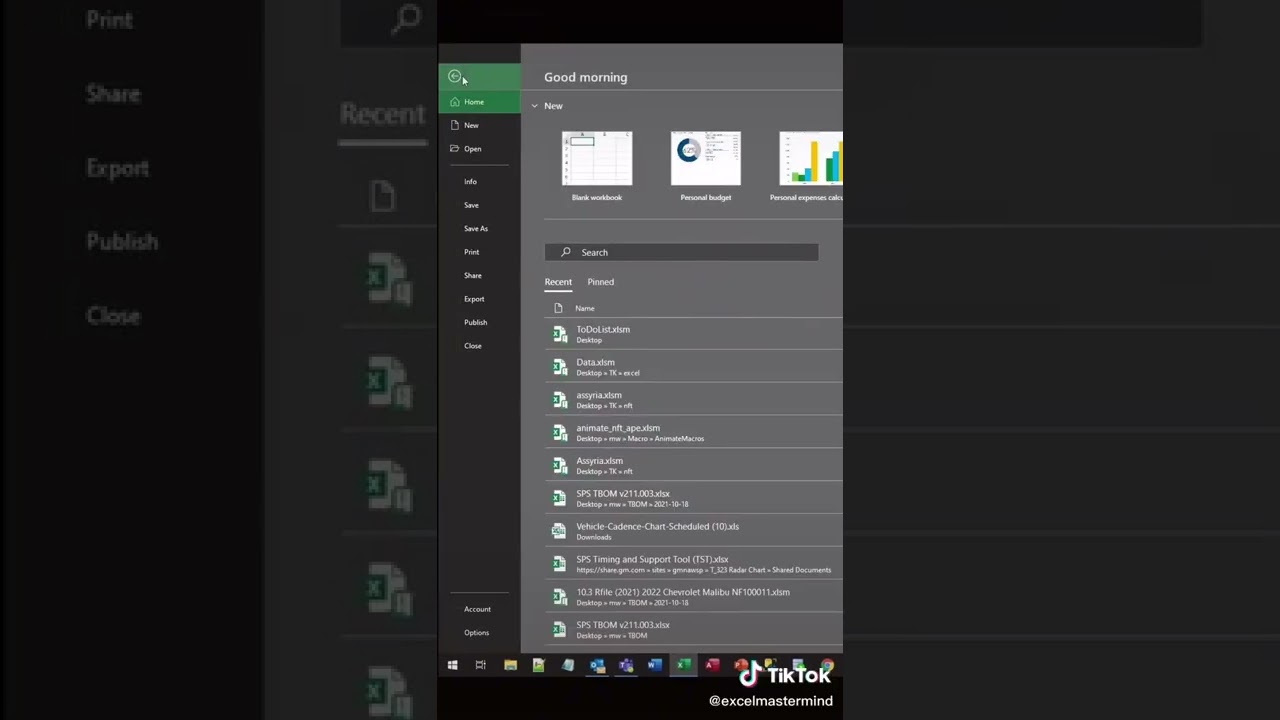Screen dimensions: 1280x720
Task: Click the back arrow above Home
Action: [455, 77]
